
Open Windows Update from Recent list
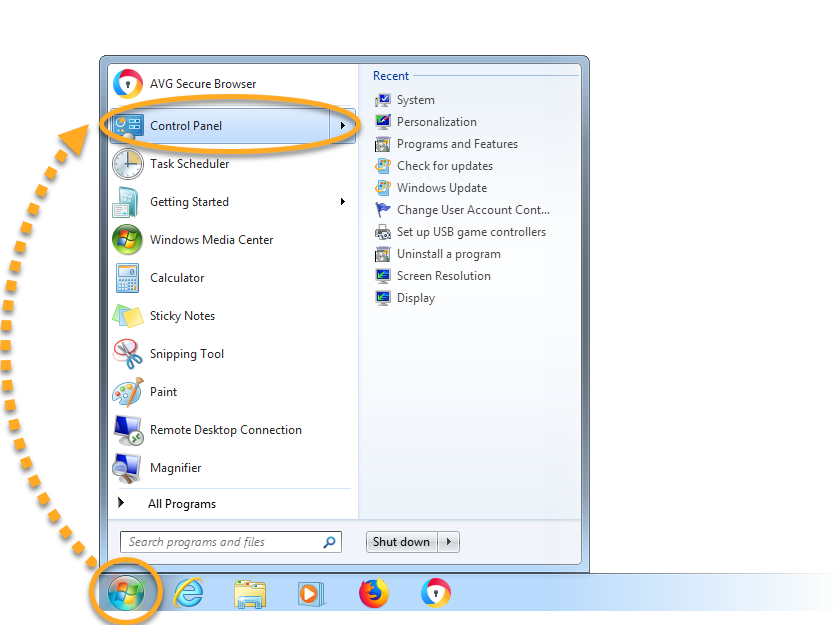[x=442, y=188]
